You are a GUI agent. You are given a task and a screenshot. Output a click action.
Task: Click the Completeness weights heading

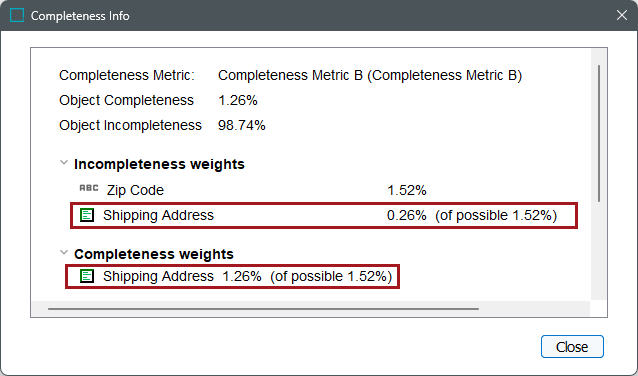point(154,254)
